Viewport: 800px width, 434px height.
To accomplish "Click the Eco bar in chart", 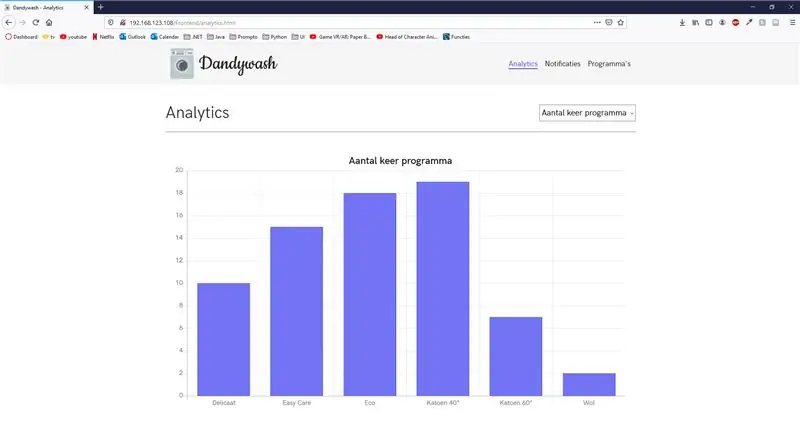I will (x=370, y=294).
